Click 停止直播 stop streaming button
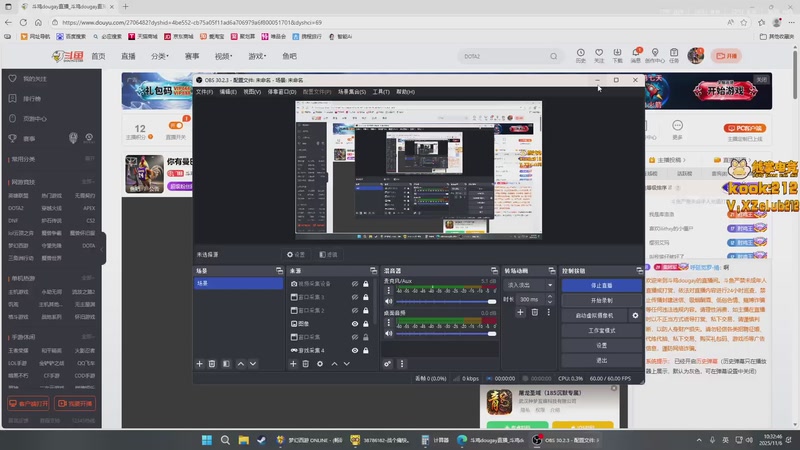 pyautogui.click(x=602, y=285)
